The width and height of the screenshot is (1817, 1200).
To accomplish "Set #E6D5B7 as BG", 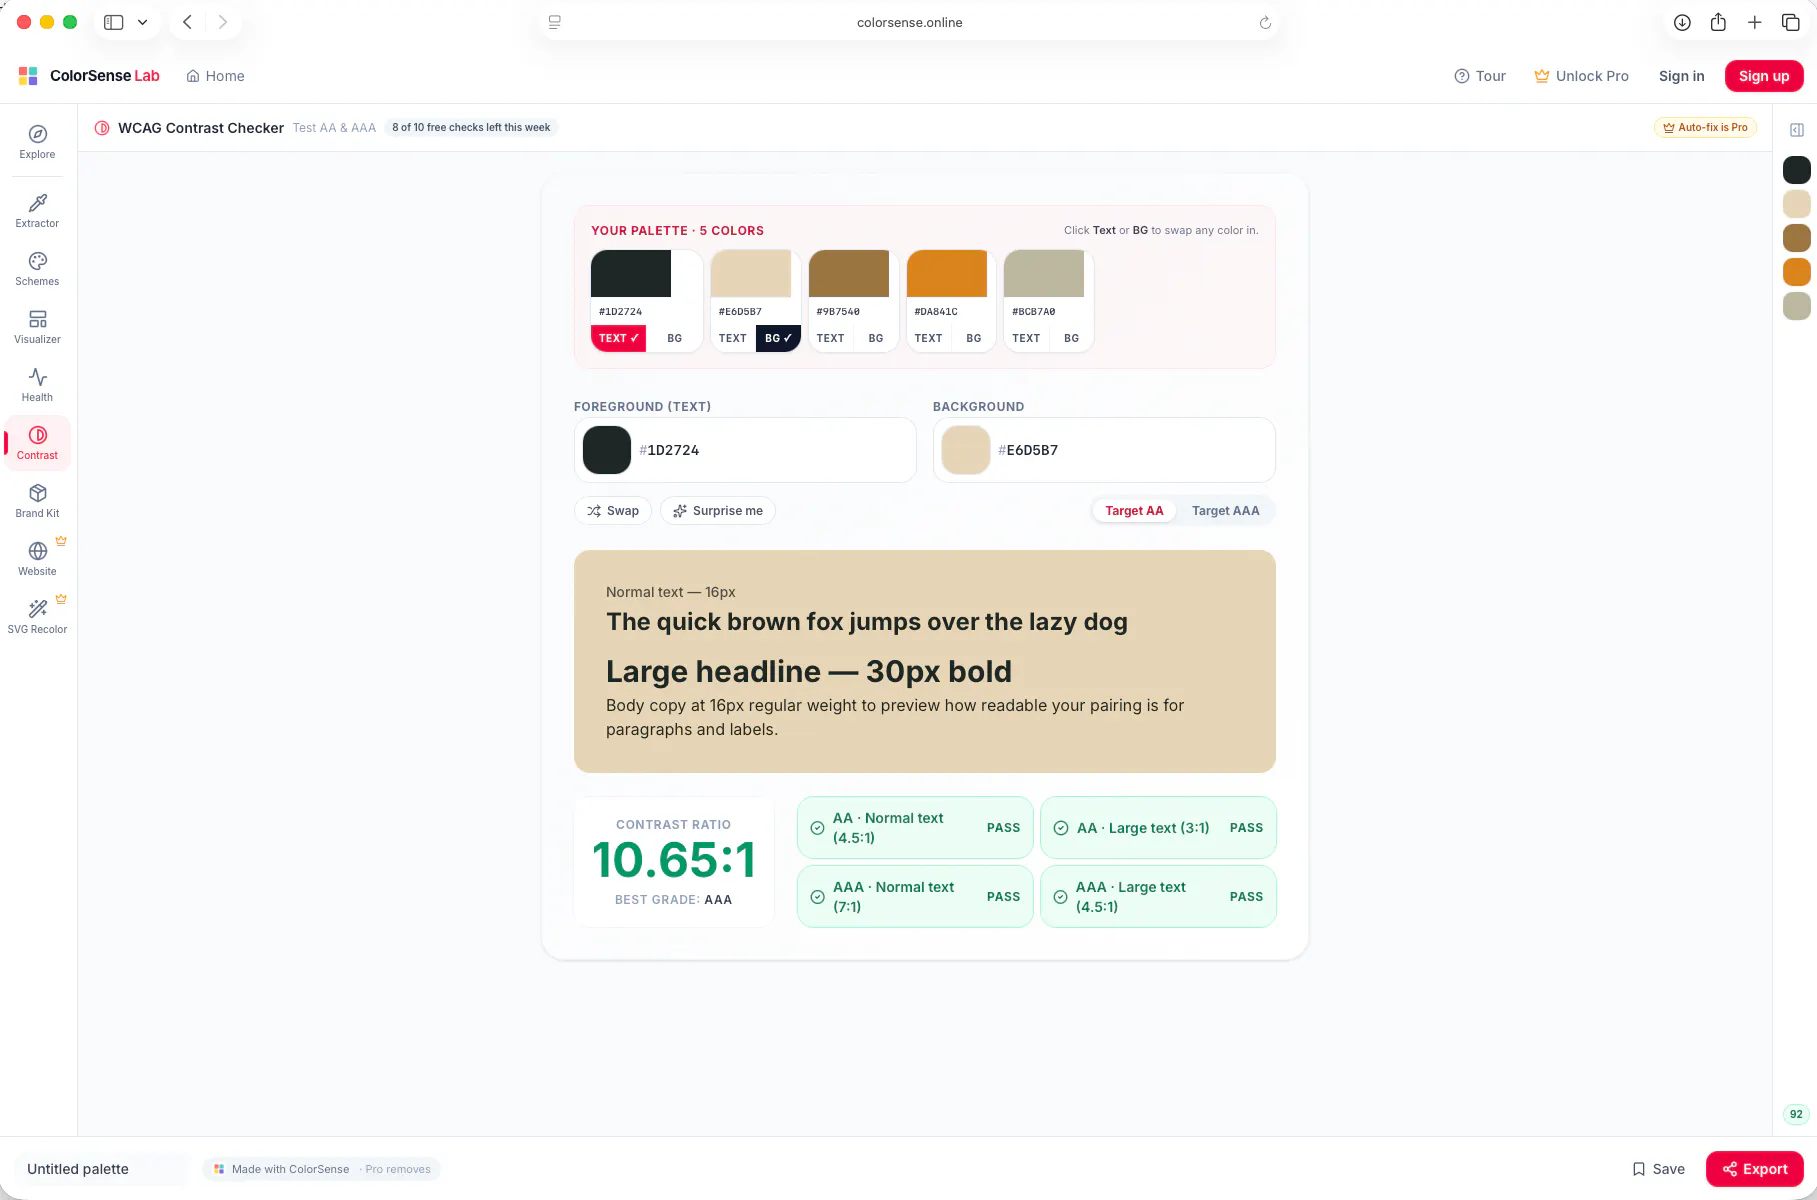I will [778, 338].
